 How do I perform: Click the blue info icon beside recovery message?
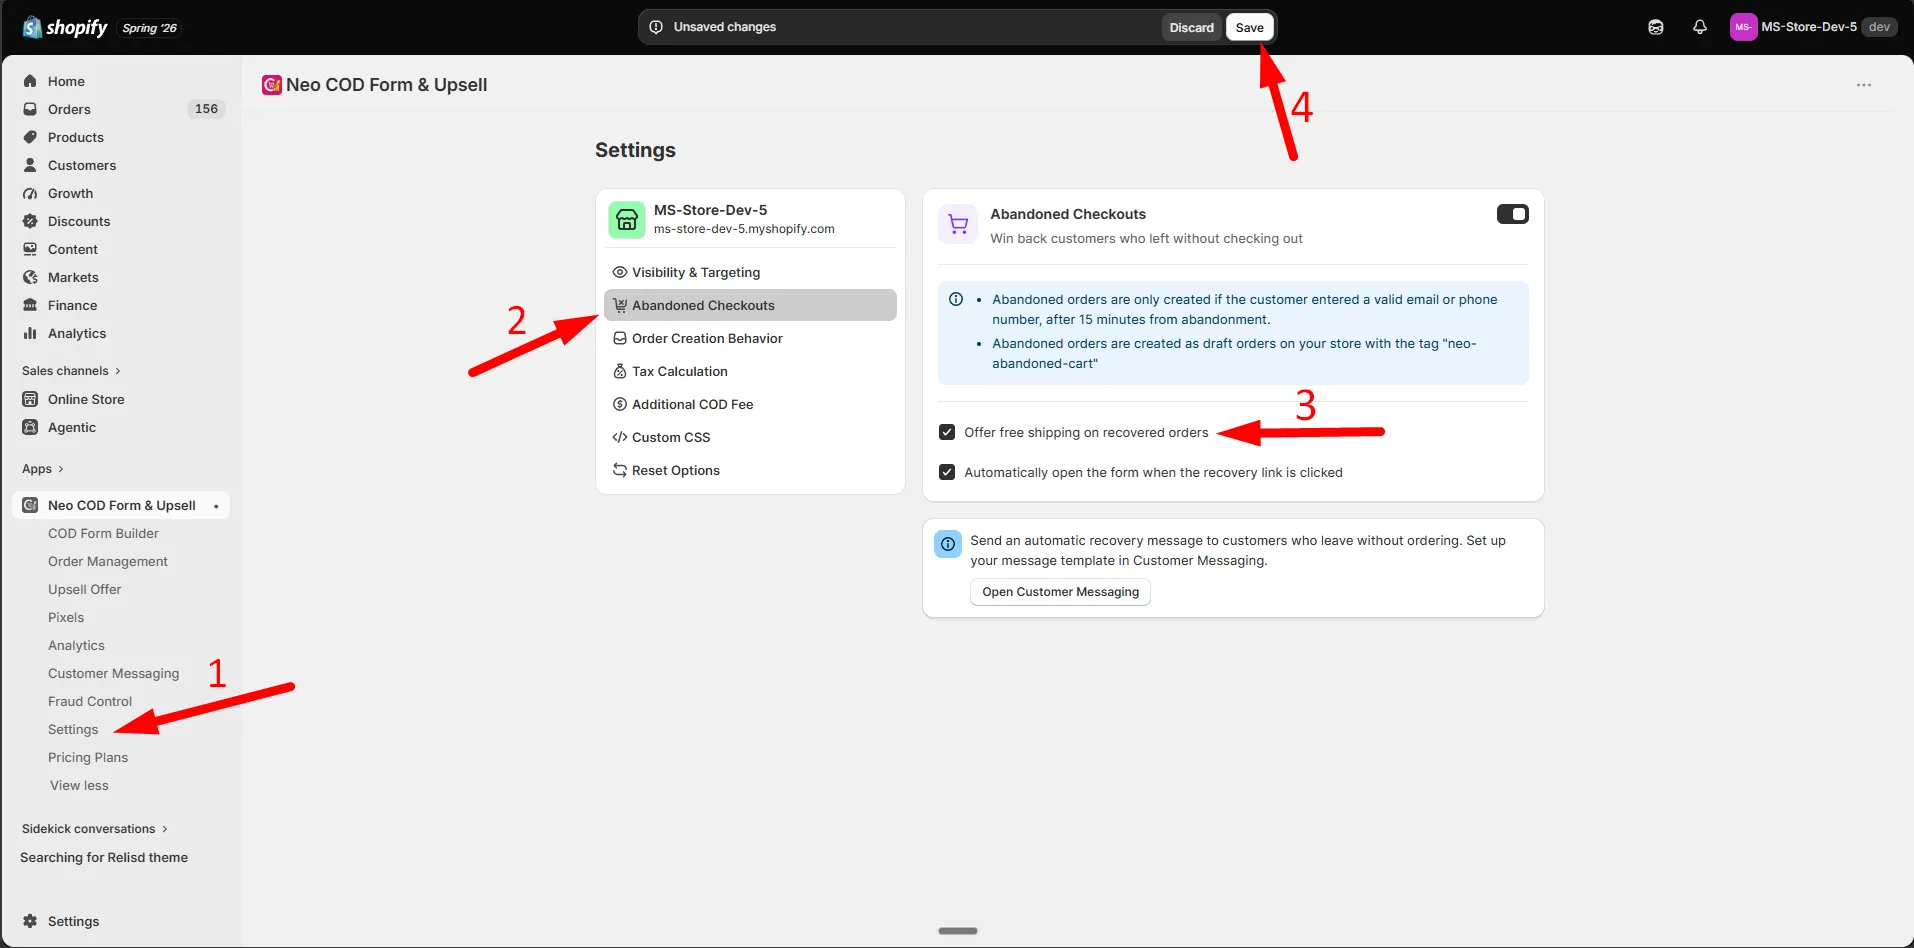[x=948, y=544]
